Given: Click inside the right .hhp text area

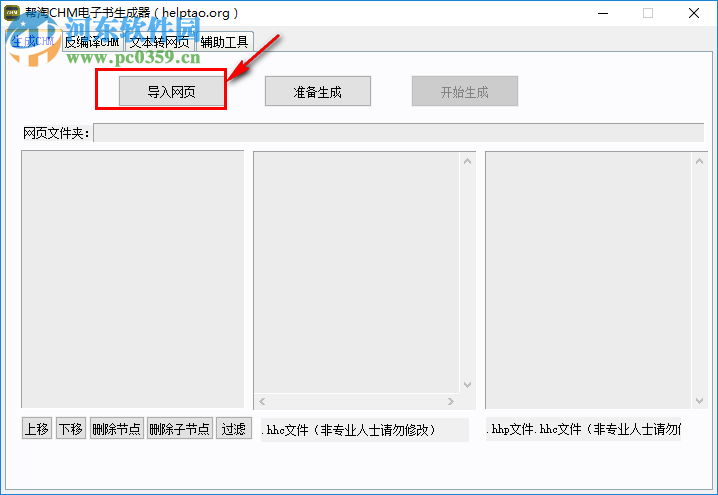Looking at the screenshot, I should [588, 280].
